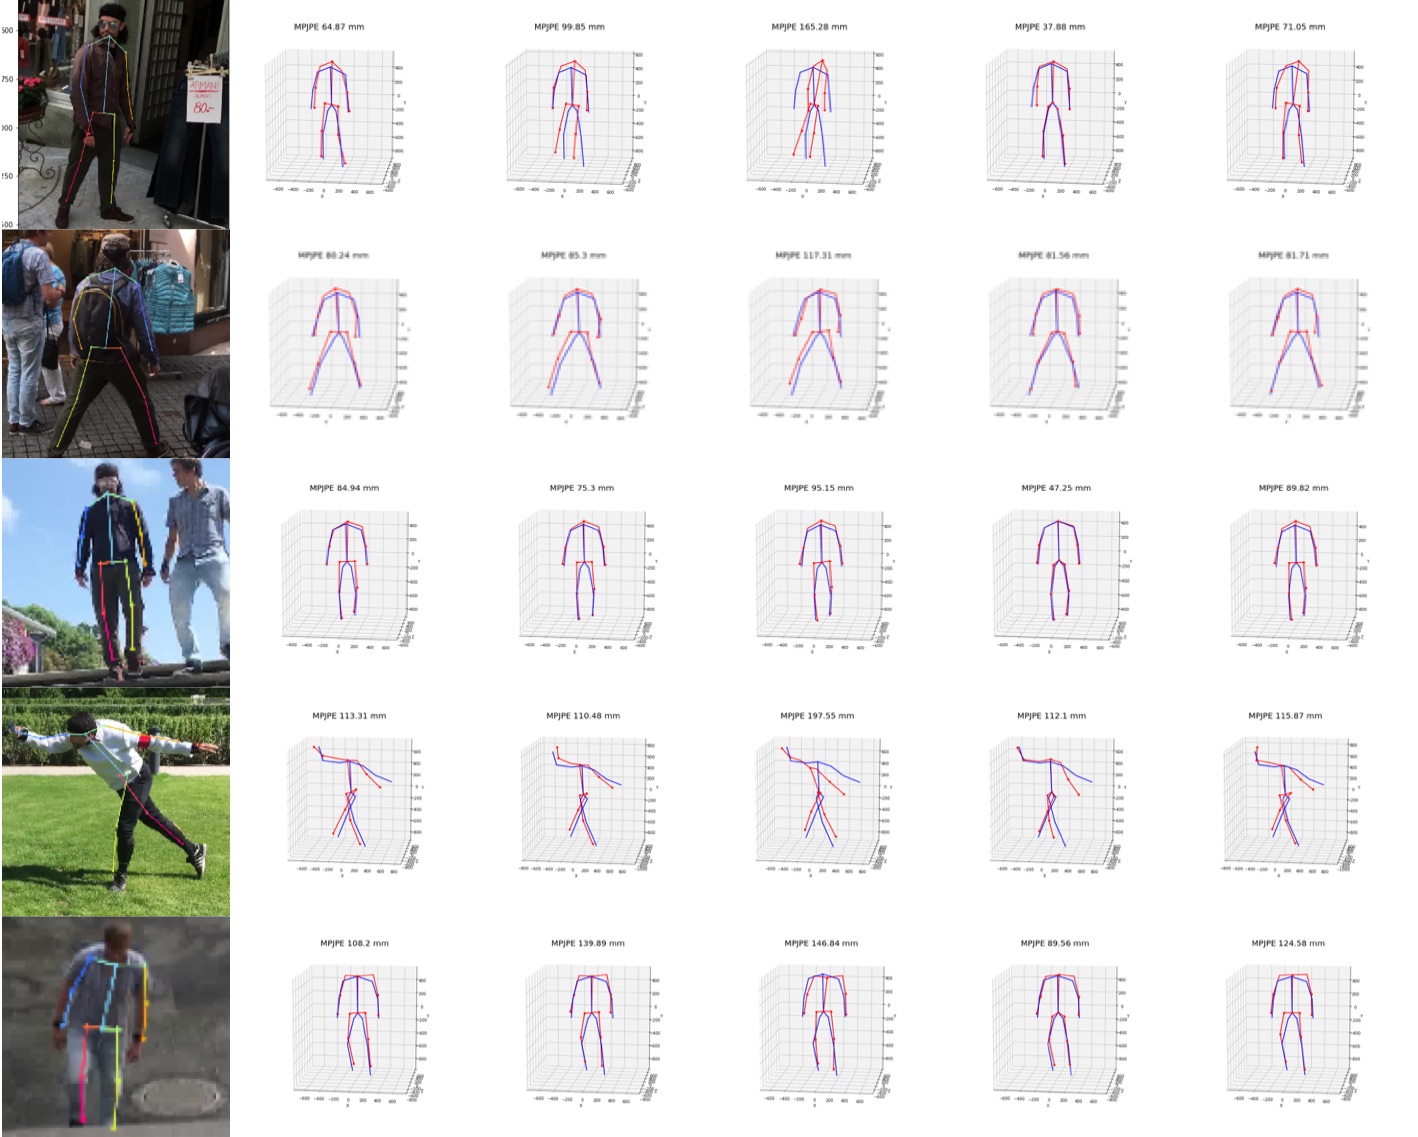Click the title text 'MPJPE 71.05 mm'
The width and height of the screenshot is (1418, 1137).
(1290, 27)
